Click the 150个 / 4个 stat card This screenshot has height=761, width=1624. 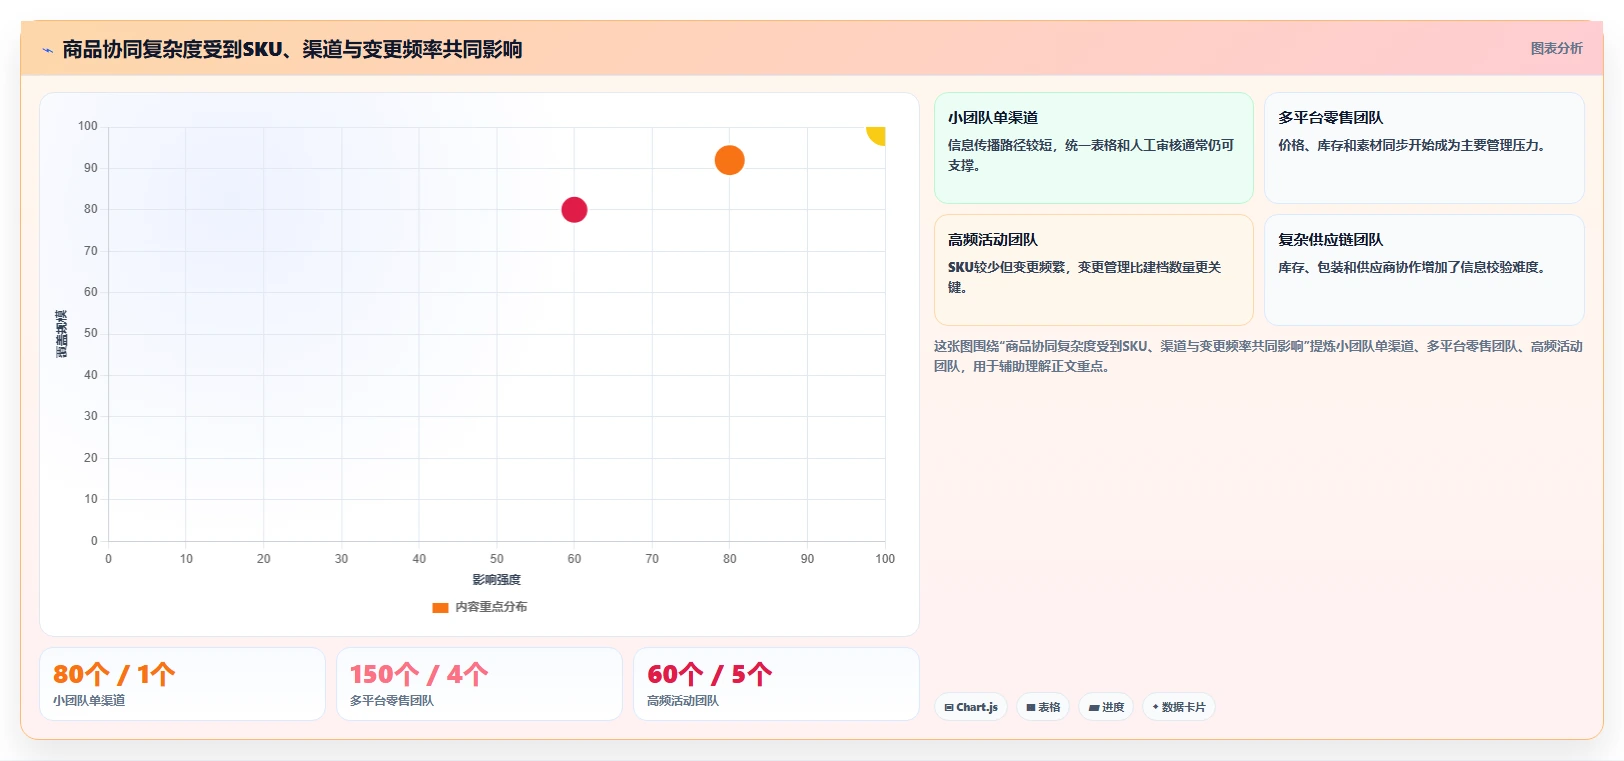click(x=479, y=684)
